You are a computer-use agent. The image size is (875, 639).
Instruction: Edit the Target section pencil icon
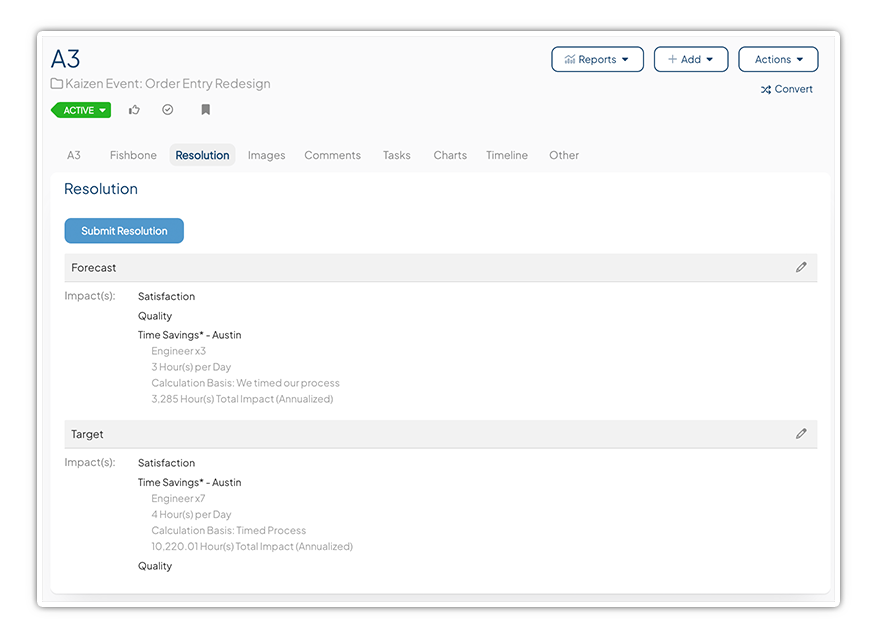point(801,434)
